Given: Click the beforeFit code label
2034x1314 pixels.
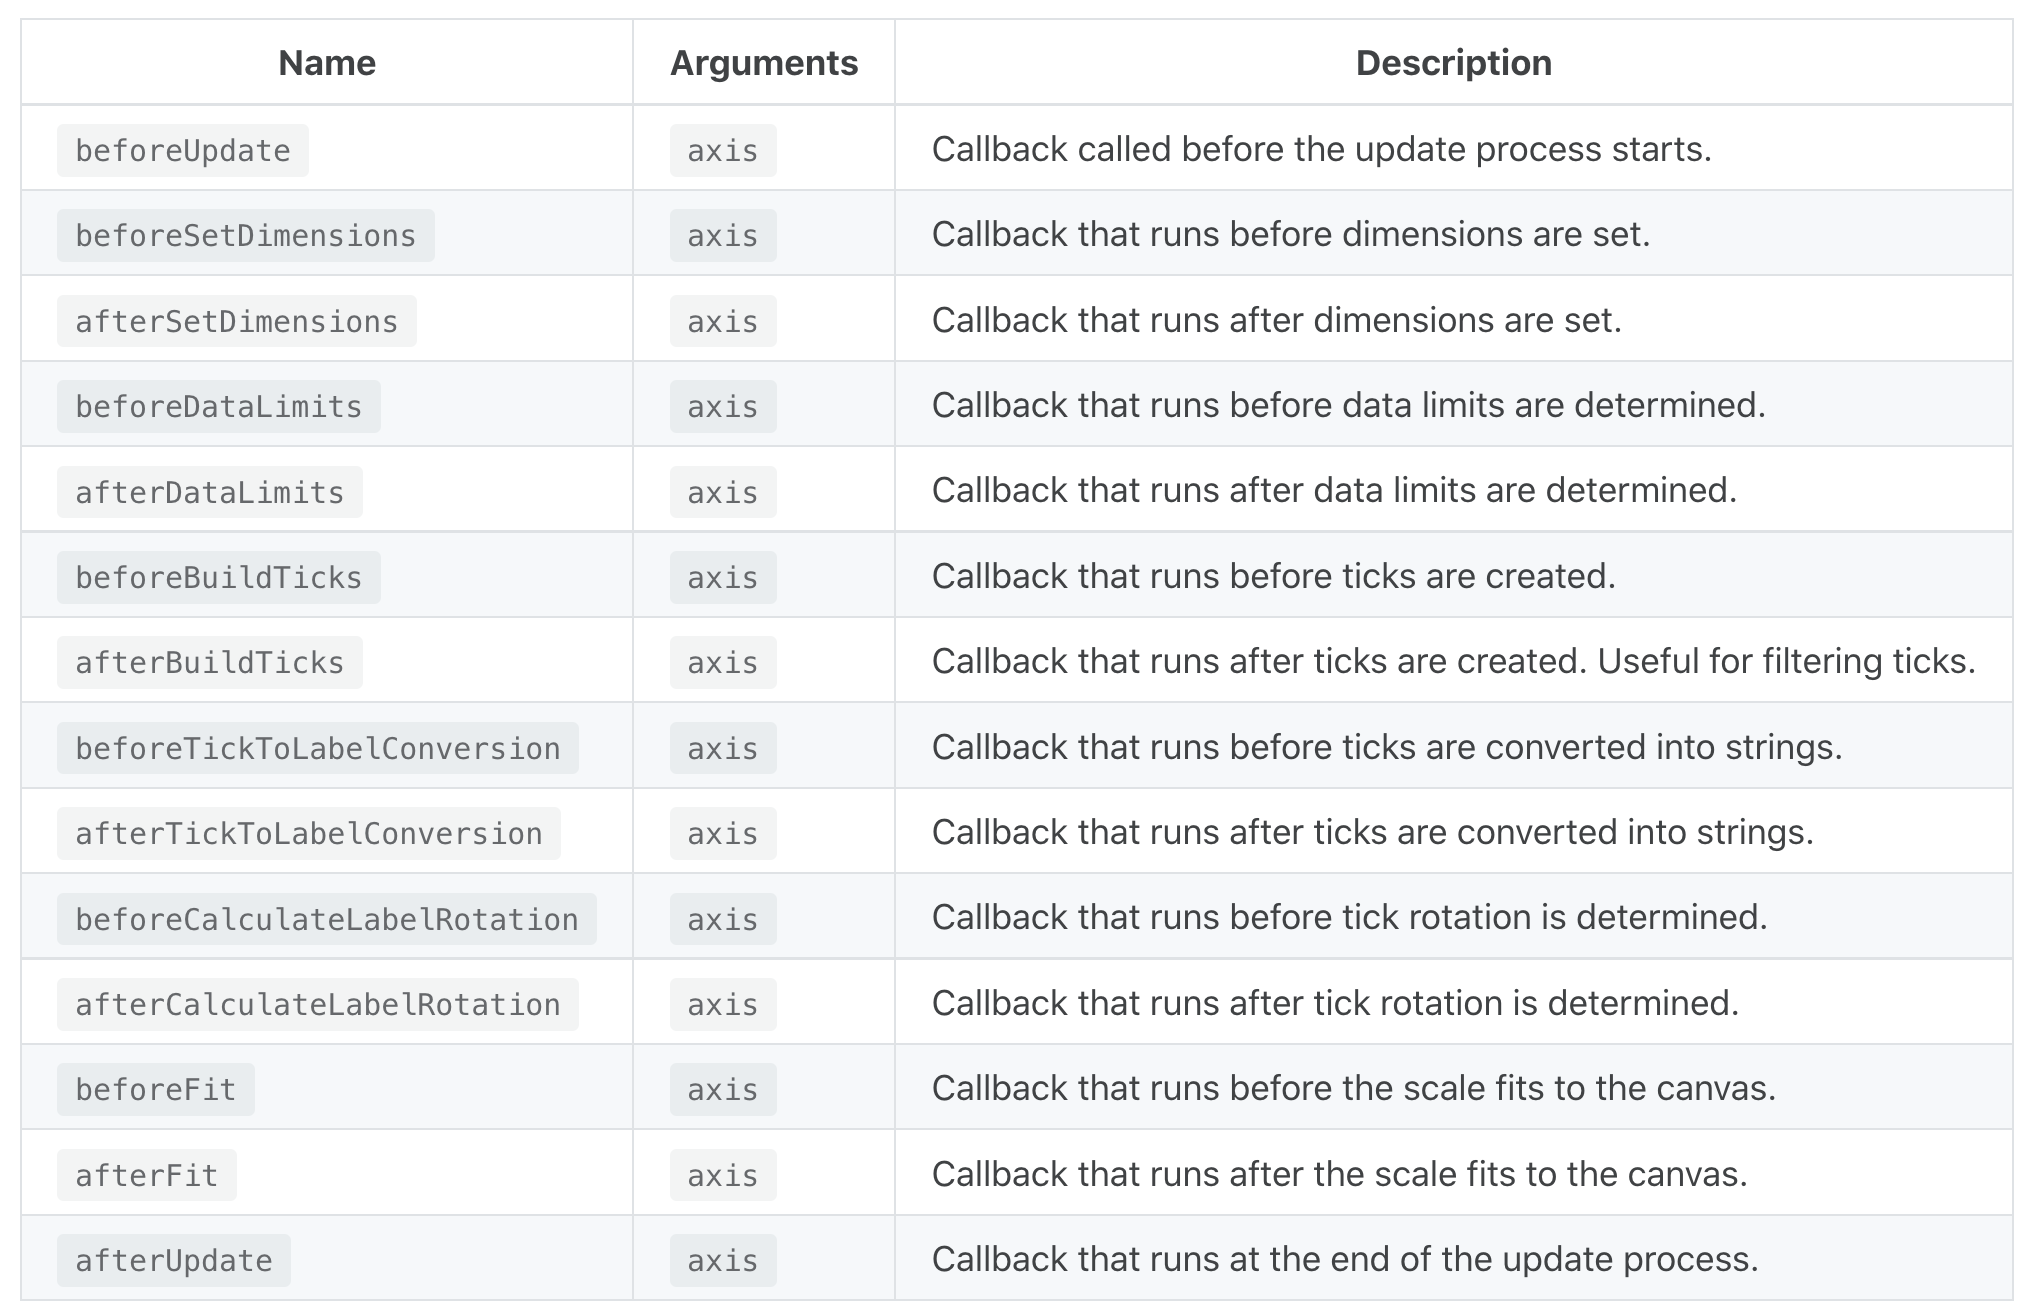Looking at the screenshot, I should (x=155, y=1090).
